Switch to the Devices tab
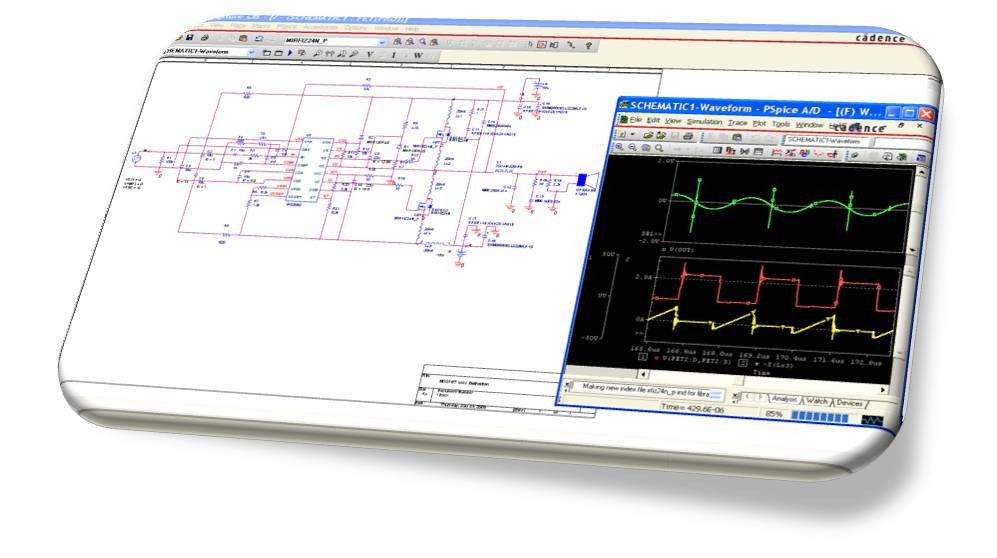This screenshot has width=997, height=558. click(849, 402)
